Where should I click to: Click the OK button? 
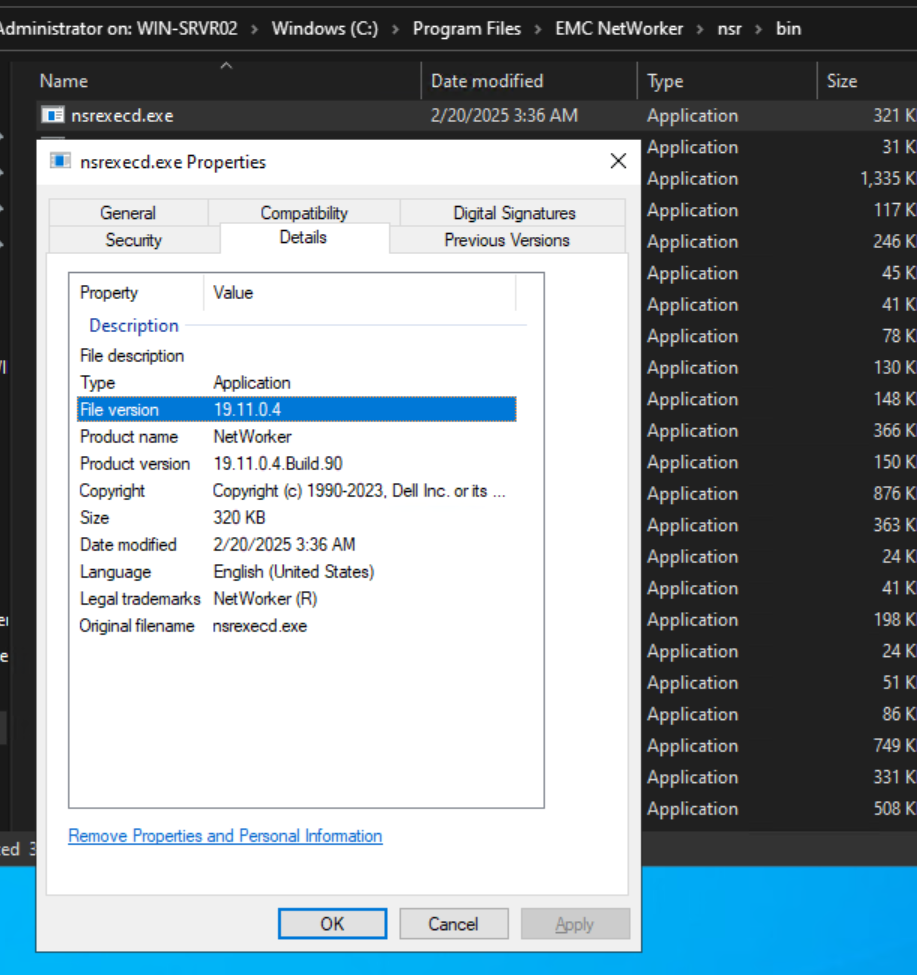(331, 923)
